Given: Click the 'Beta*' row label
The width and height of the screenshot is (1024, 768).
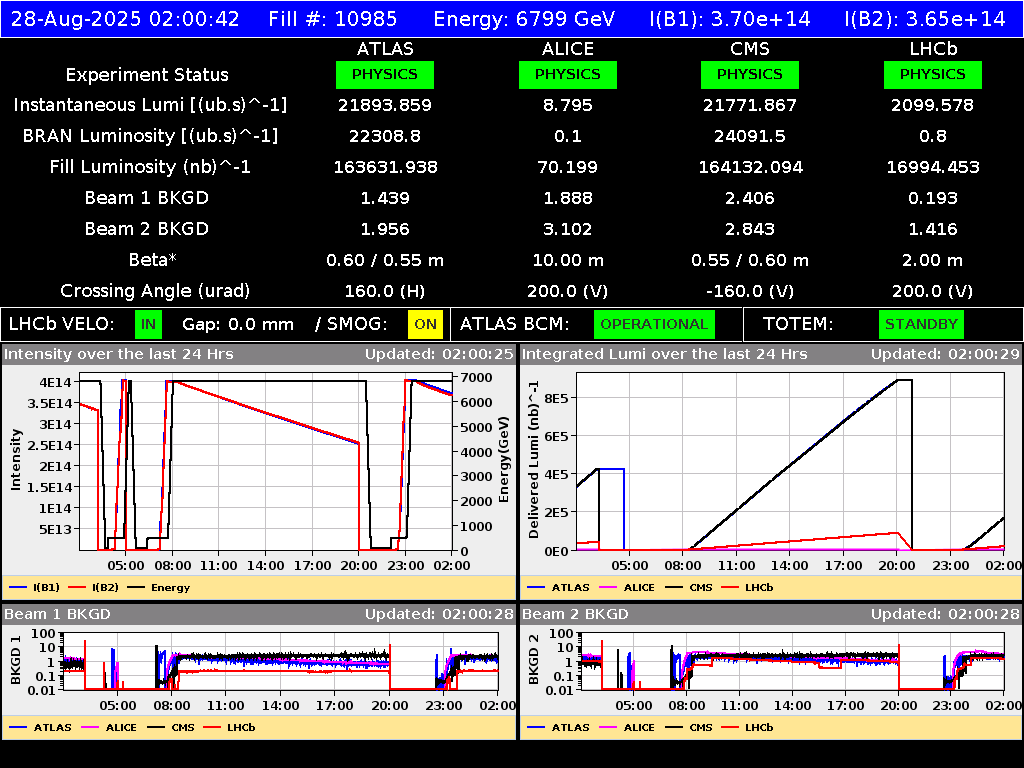Looking at the screenshot, I should click(x=153, y=260).
